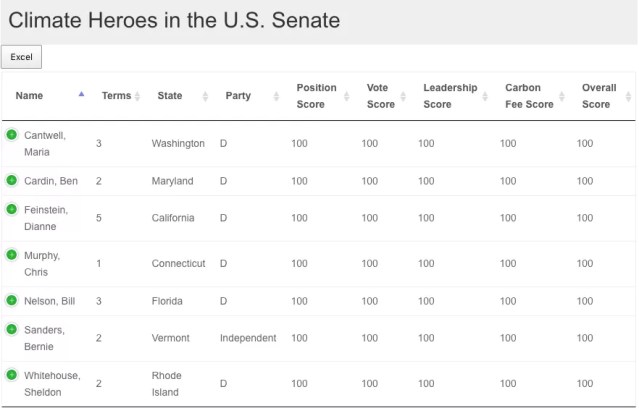This screenshot has width=639, height=408.
Task: Click the Rhode Island state cell
Action: coord(167,383)
